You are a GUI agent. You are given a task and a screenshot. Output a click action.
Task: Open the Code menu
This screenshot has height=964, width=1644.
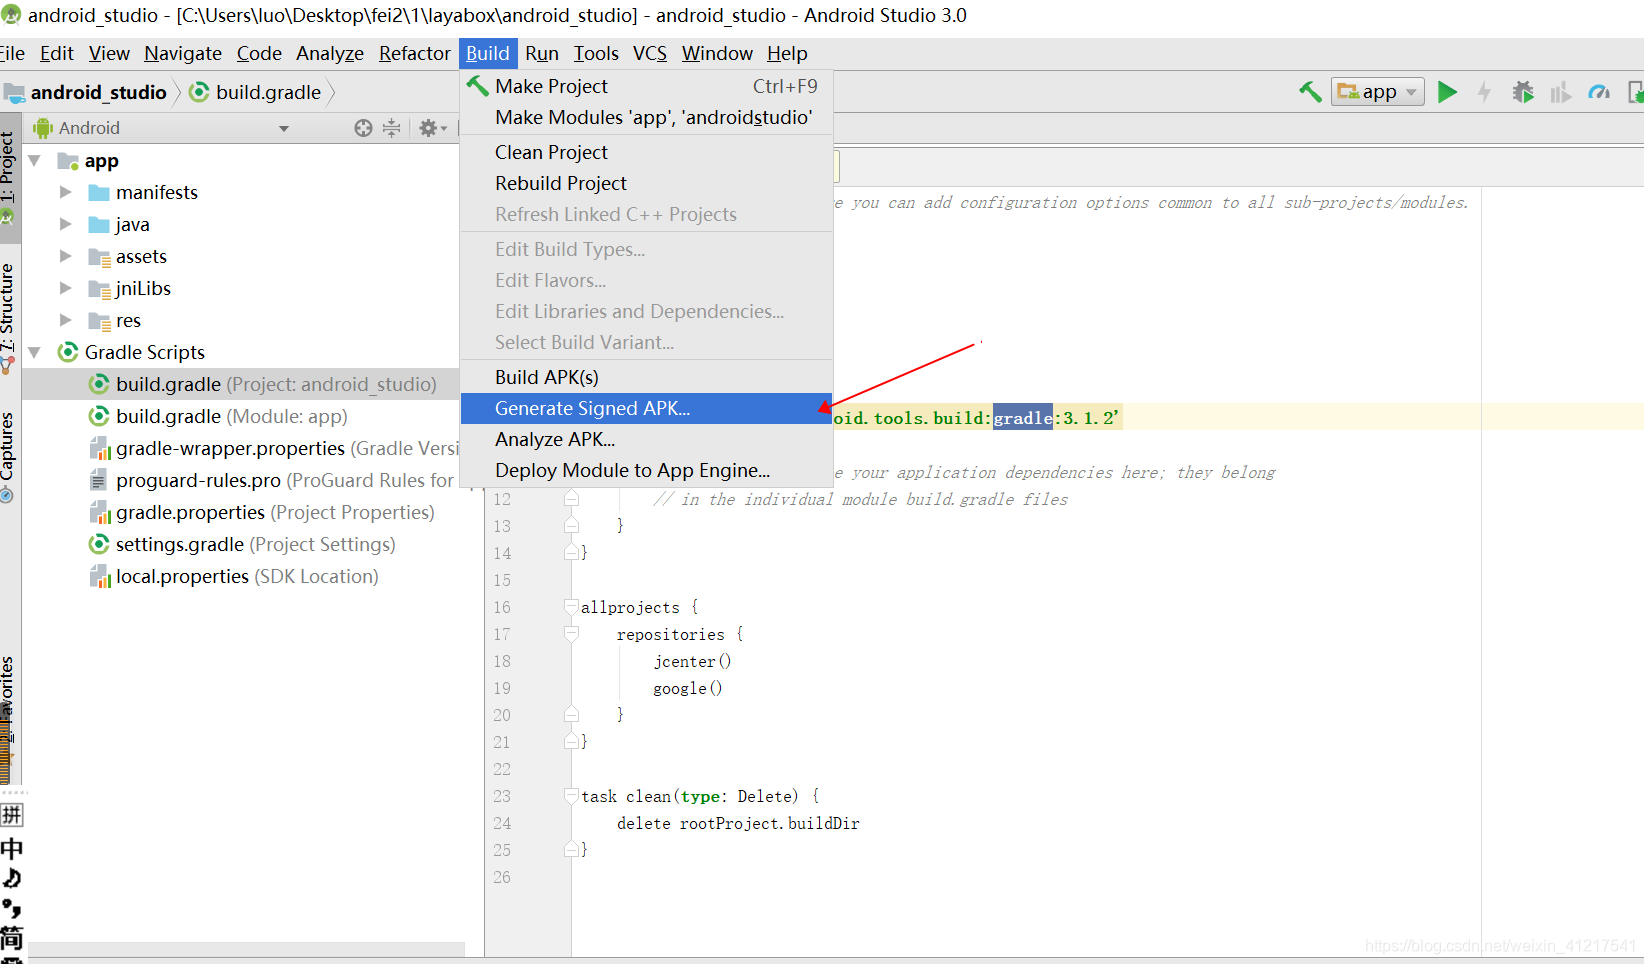pos(259,53)
